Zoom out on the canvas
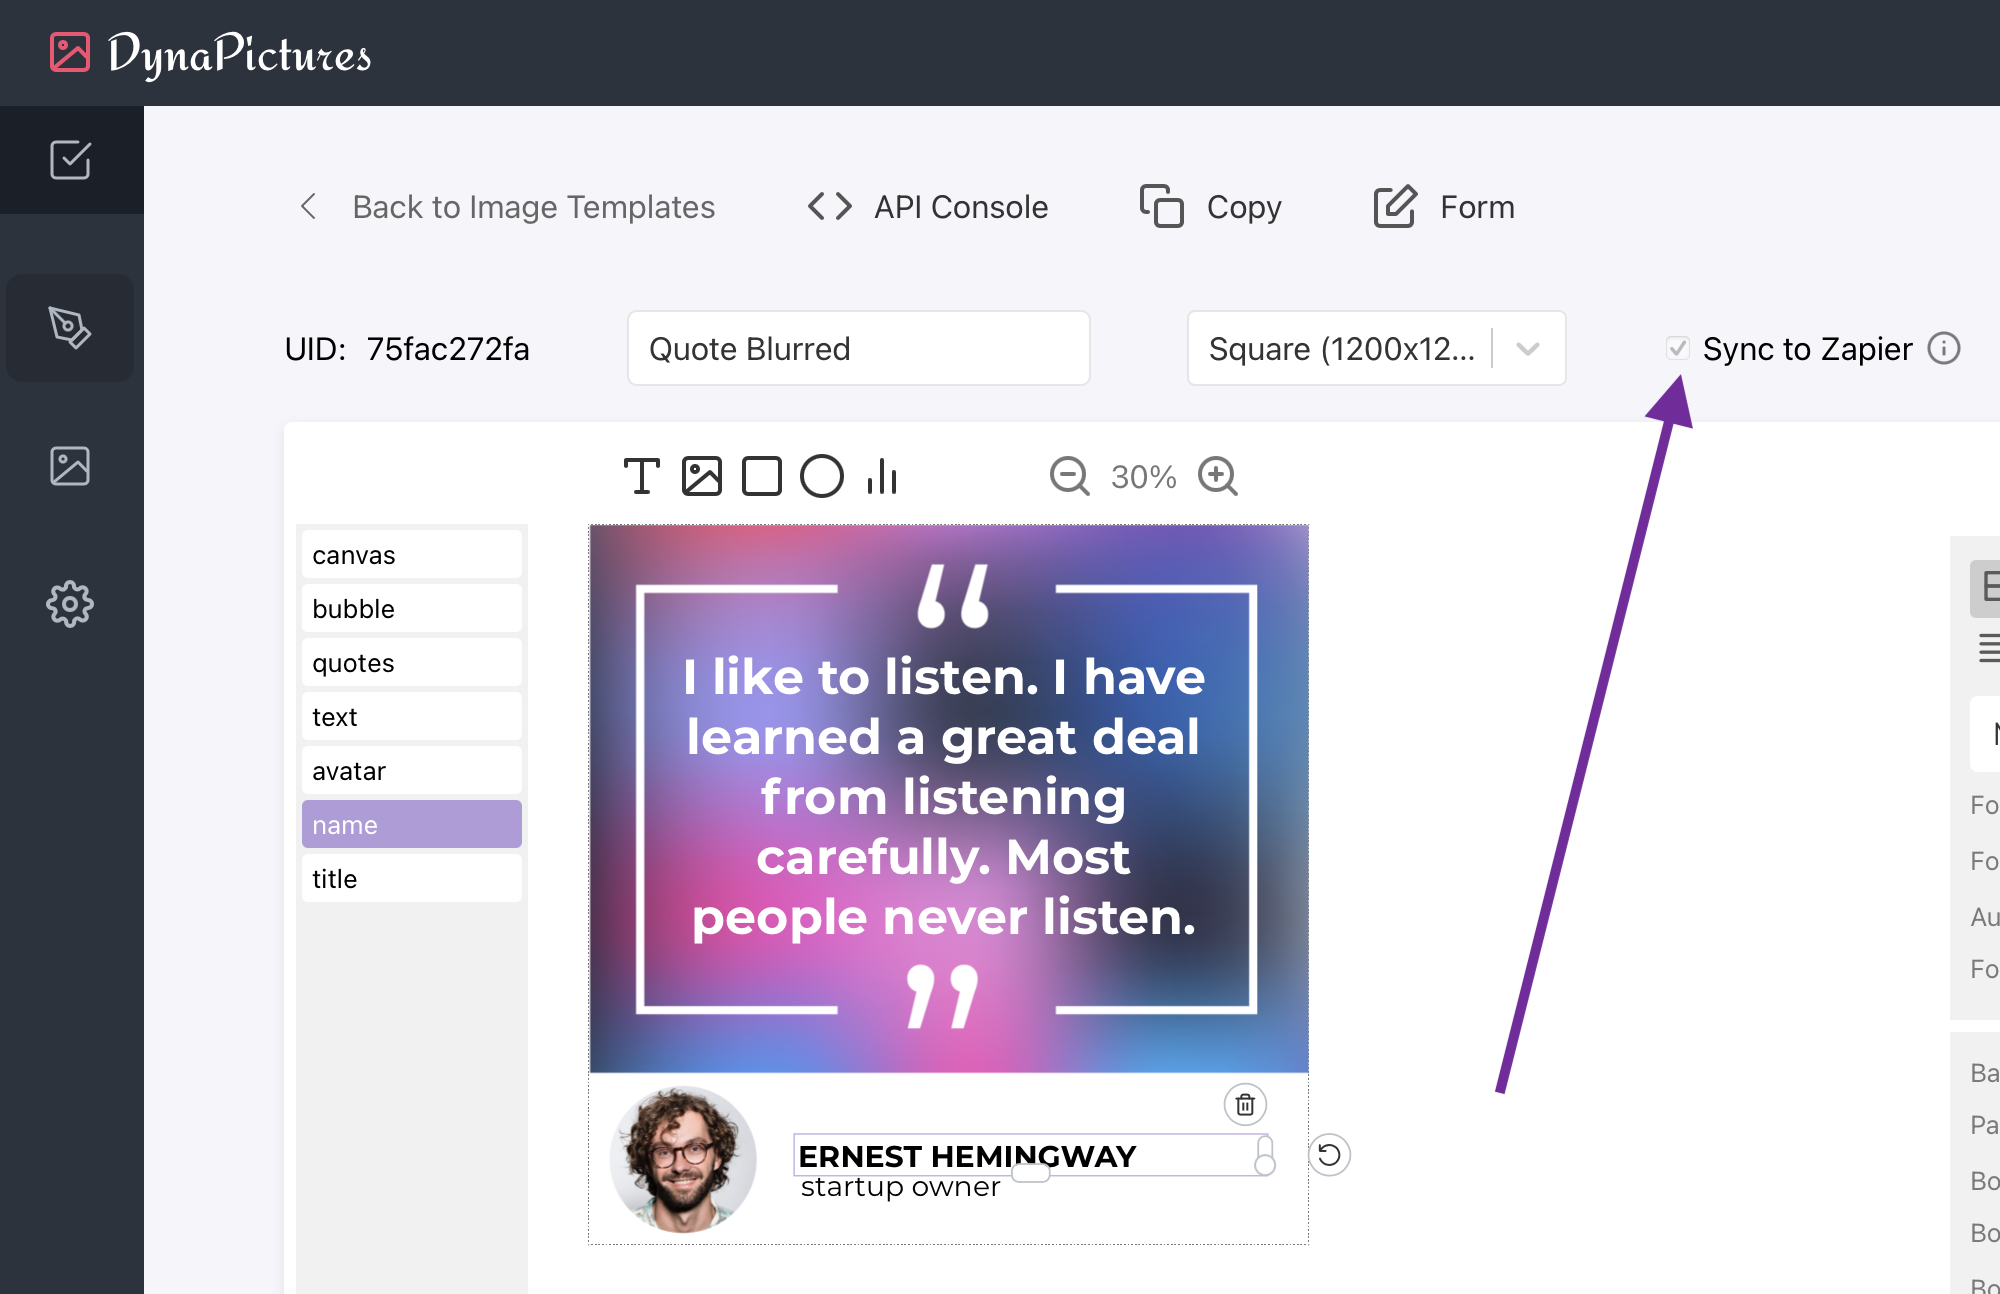The width and height of the screenshot is (2000, 1294). point(1068,477)
